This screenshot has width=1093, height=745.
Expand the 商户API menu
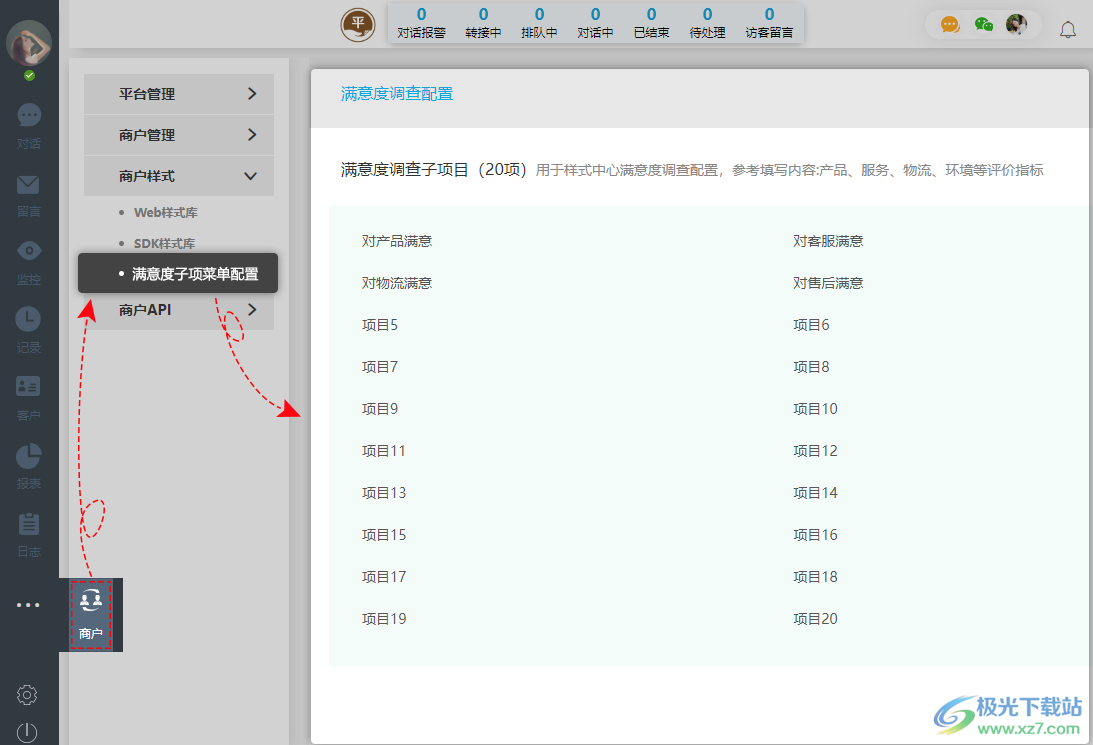pos(178,310)
